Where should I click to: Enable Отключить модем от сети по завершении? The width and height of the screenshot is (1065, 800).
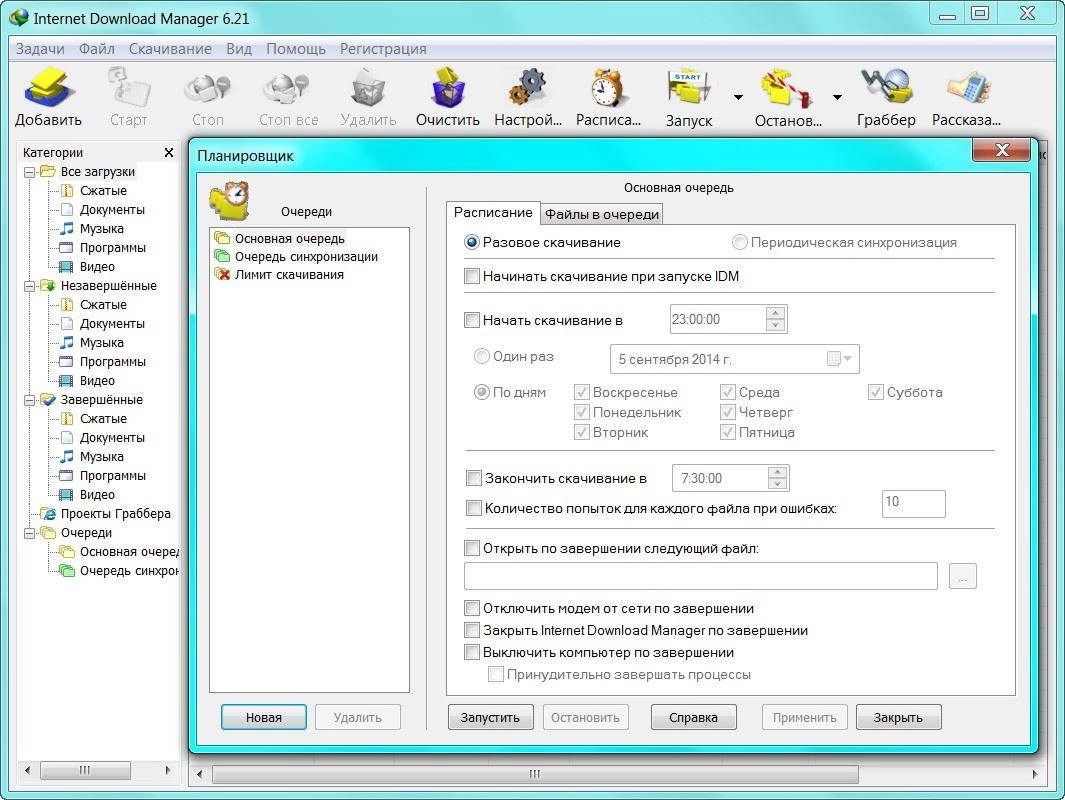[471, 608]
